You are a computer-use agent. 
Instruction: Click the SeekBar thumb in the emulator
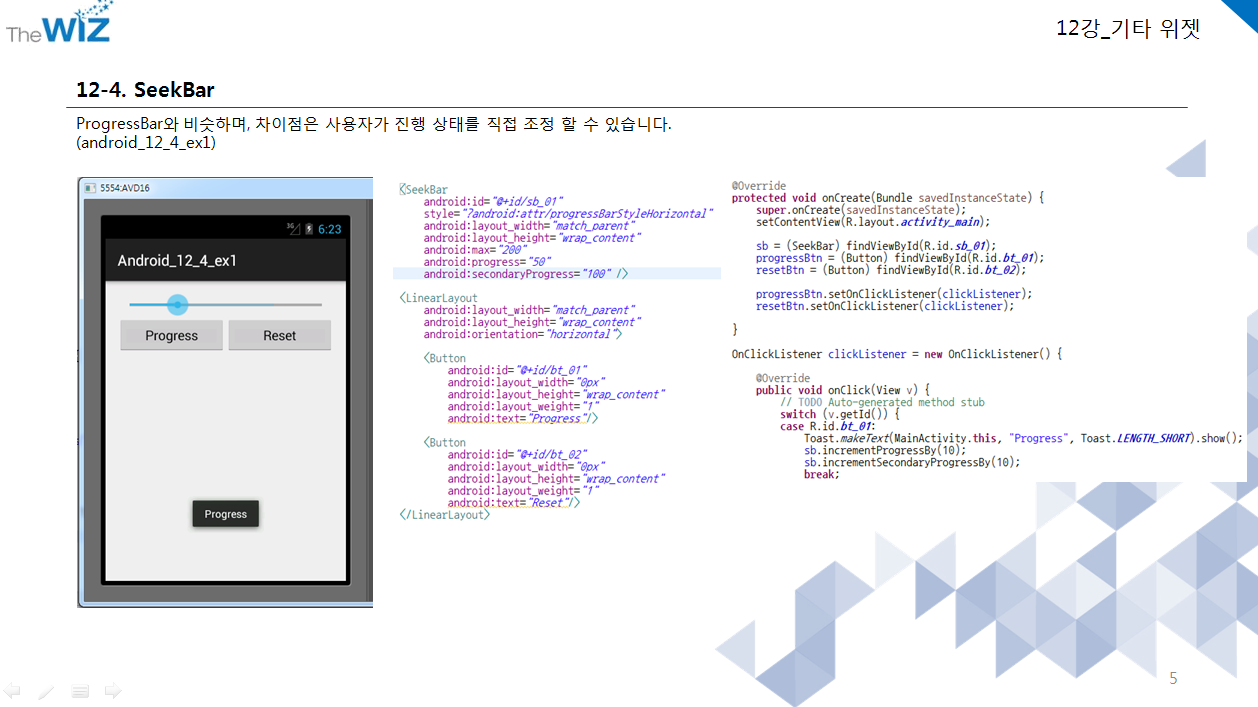[x=177, y=304]
